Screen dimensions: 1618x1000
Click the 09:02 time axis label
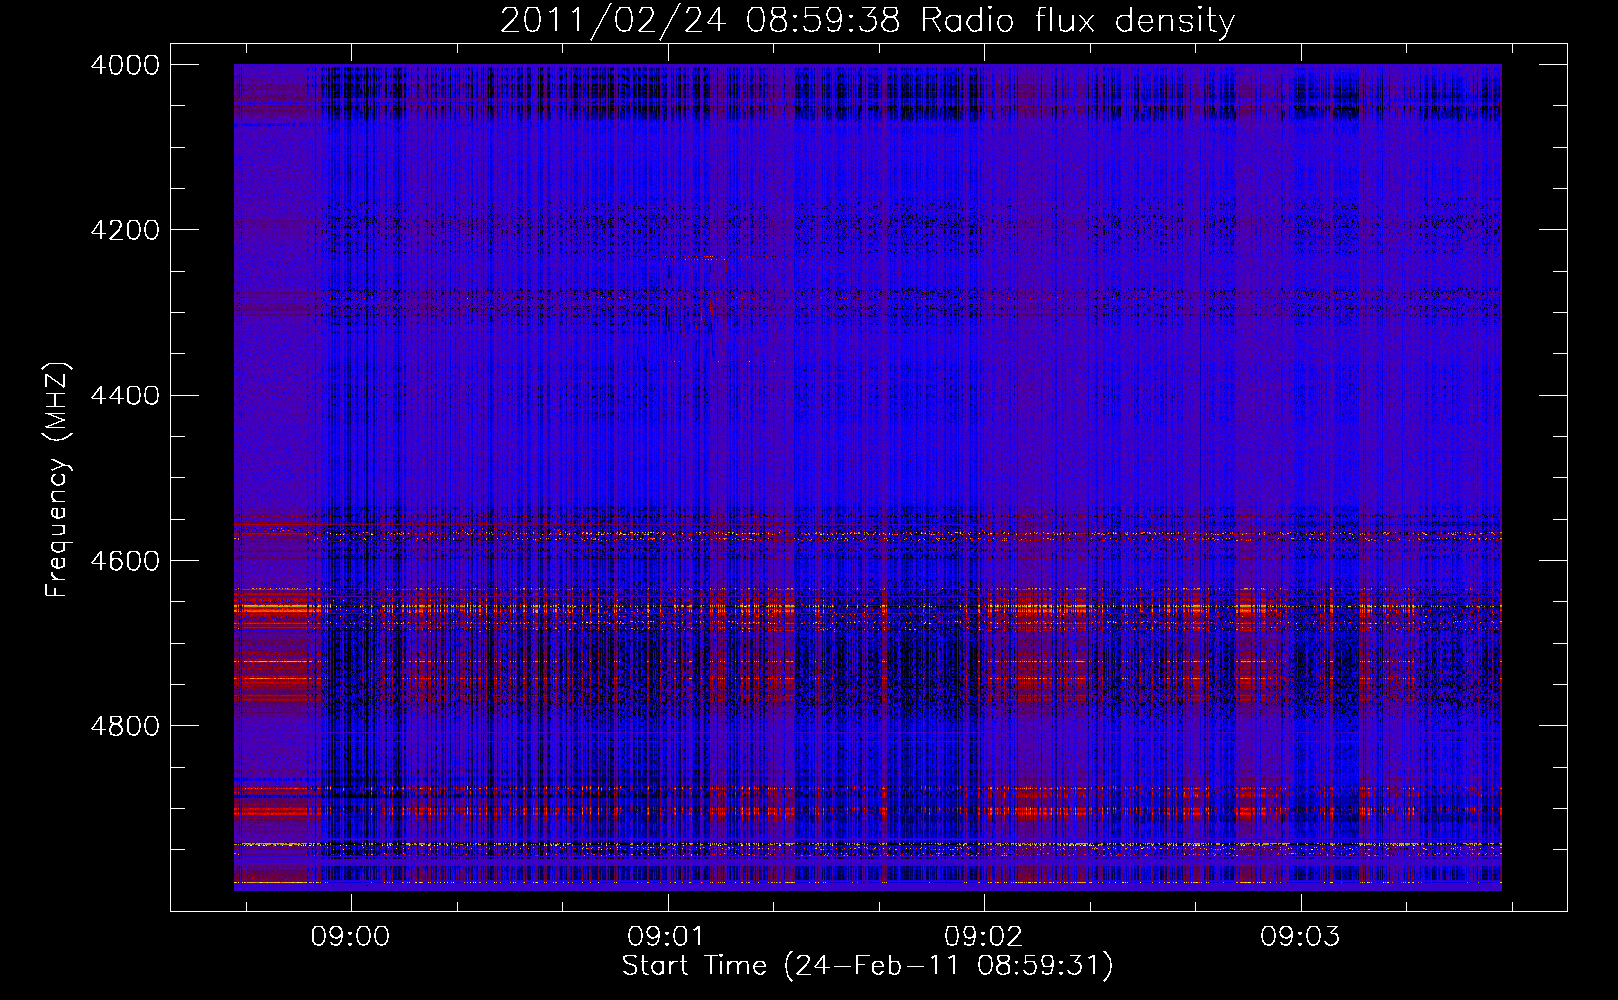(984, 937)
